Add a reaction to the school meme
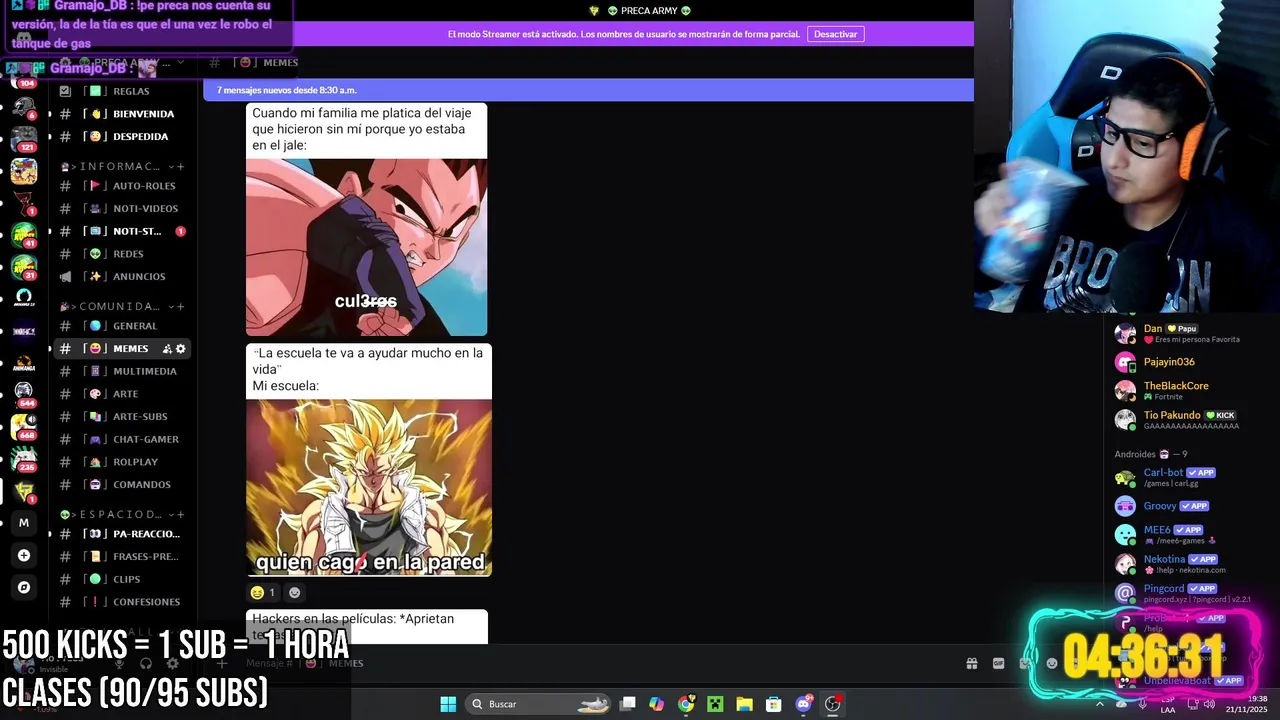Viewport: 1280px width, 720px height. (x=294, y=592)
